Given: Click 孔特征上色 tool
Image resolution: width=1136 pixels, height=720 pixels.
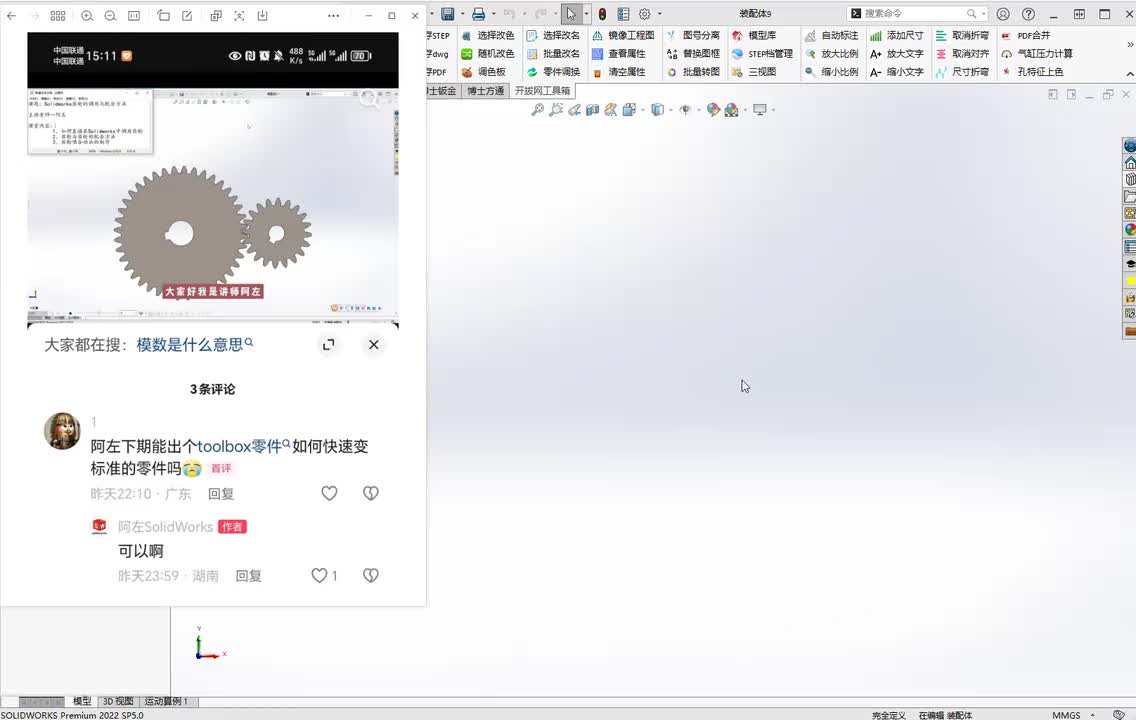Looking at the screenshot, I should [x=1033, y=72].
